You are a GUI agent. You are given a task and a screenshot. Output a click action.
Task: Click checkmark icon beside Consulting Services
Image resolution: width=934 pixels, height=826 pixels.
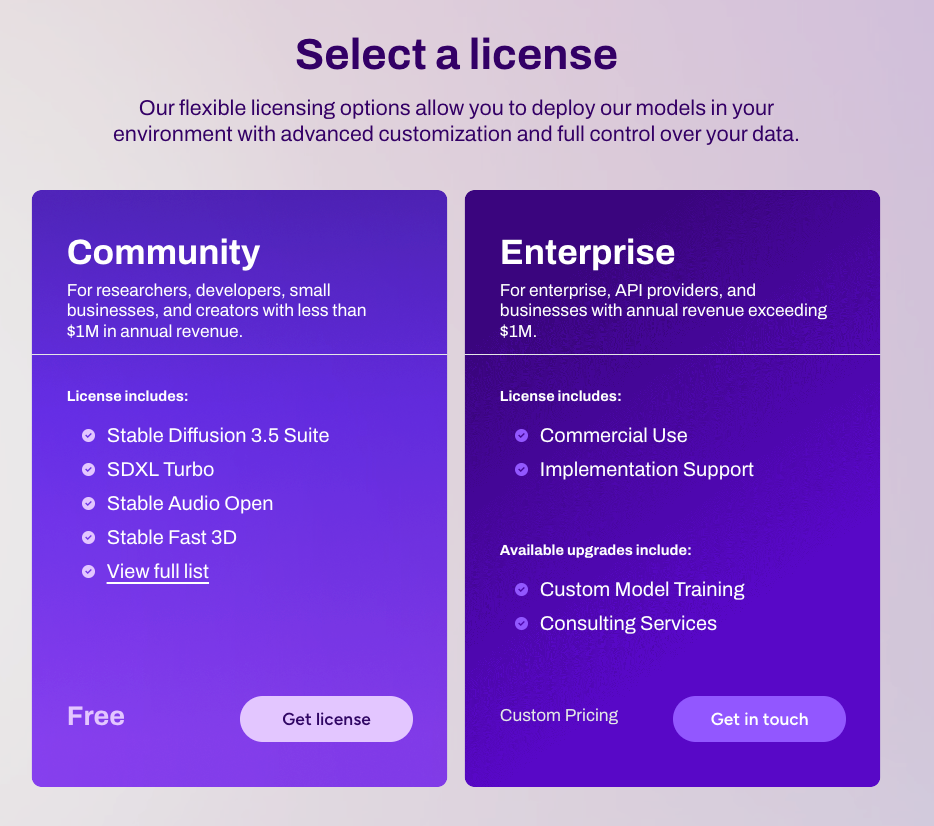[521, 624]
